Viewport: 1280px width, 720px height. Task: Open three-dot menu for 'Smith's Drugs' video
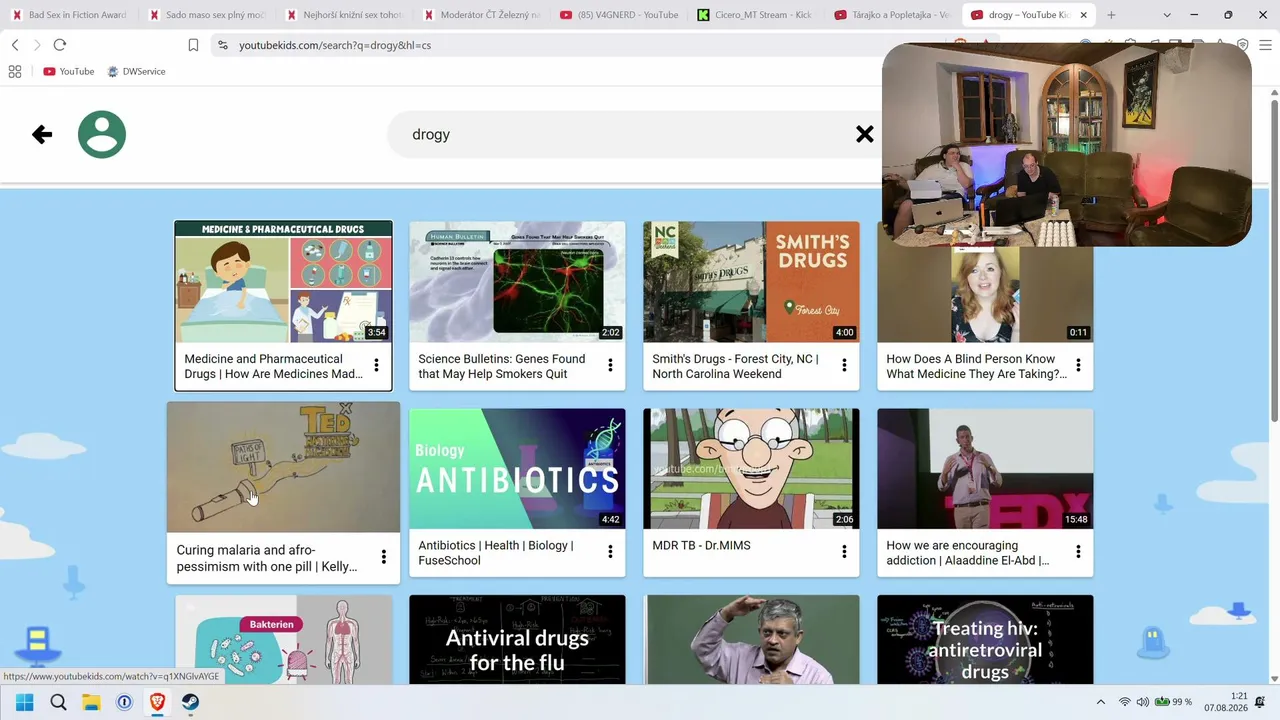pos(844,366)
